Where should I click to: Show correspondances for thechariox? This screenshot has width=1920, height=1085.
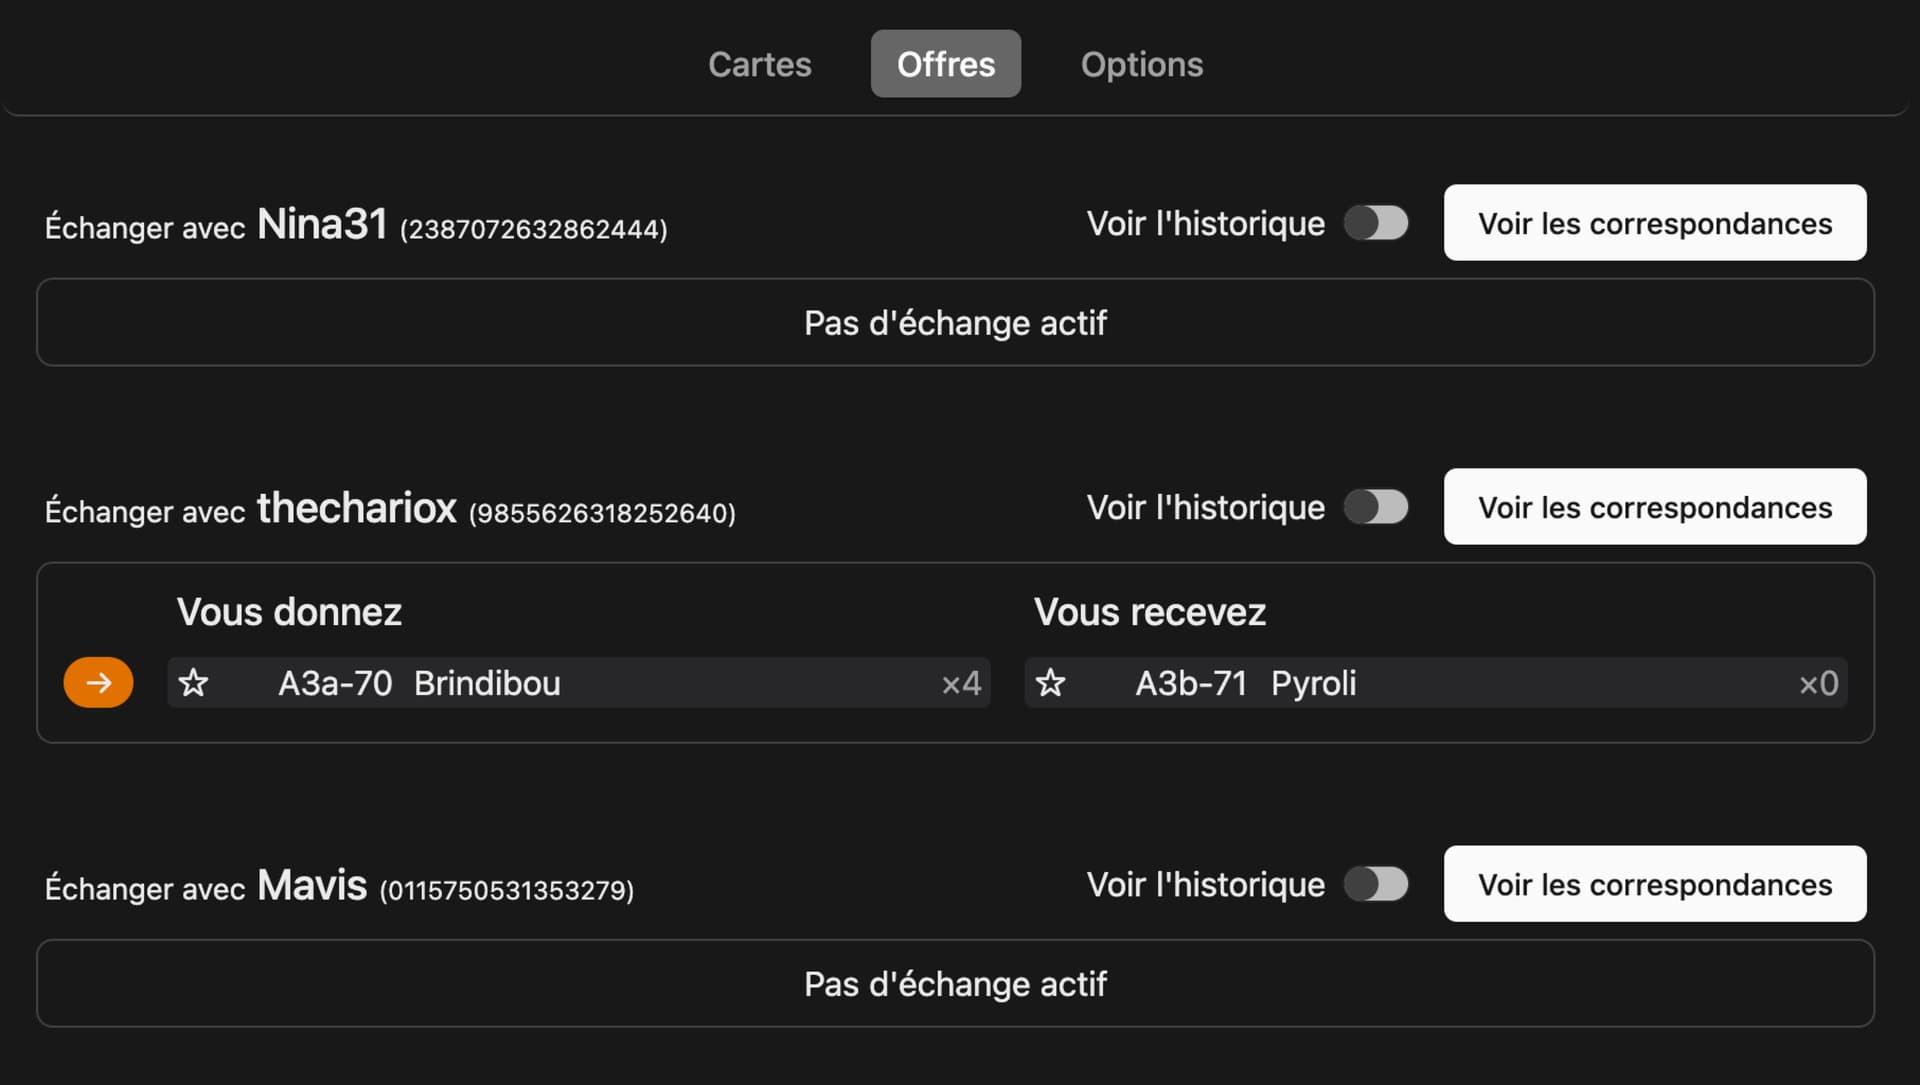point(1654,507)
